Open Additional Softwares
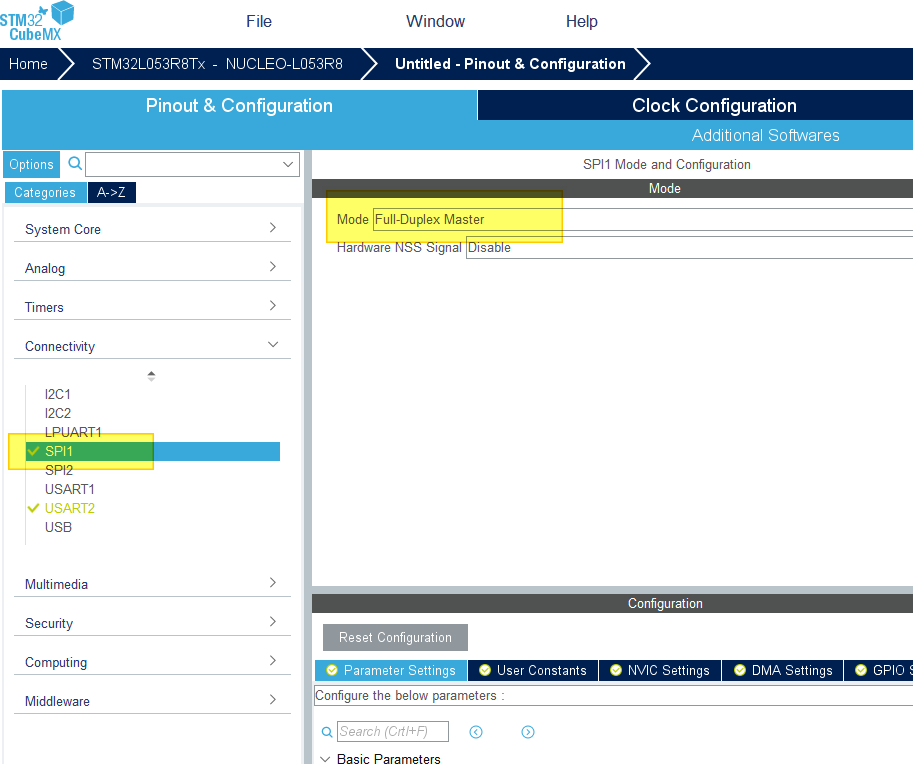The width and height of the screenshot is (913, 764). tap(765, 135)
